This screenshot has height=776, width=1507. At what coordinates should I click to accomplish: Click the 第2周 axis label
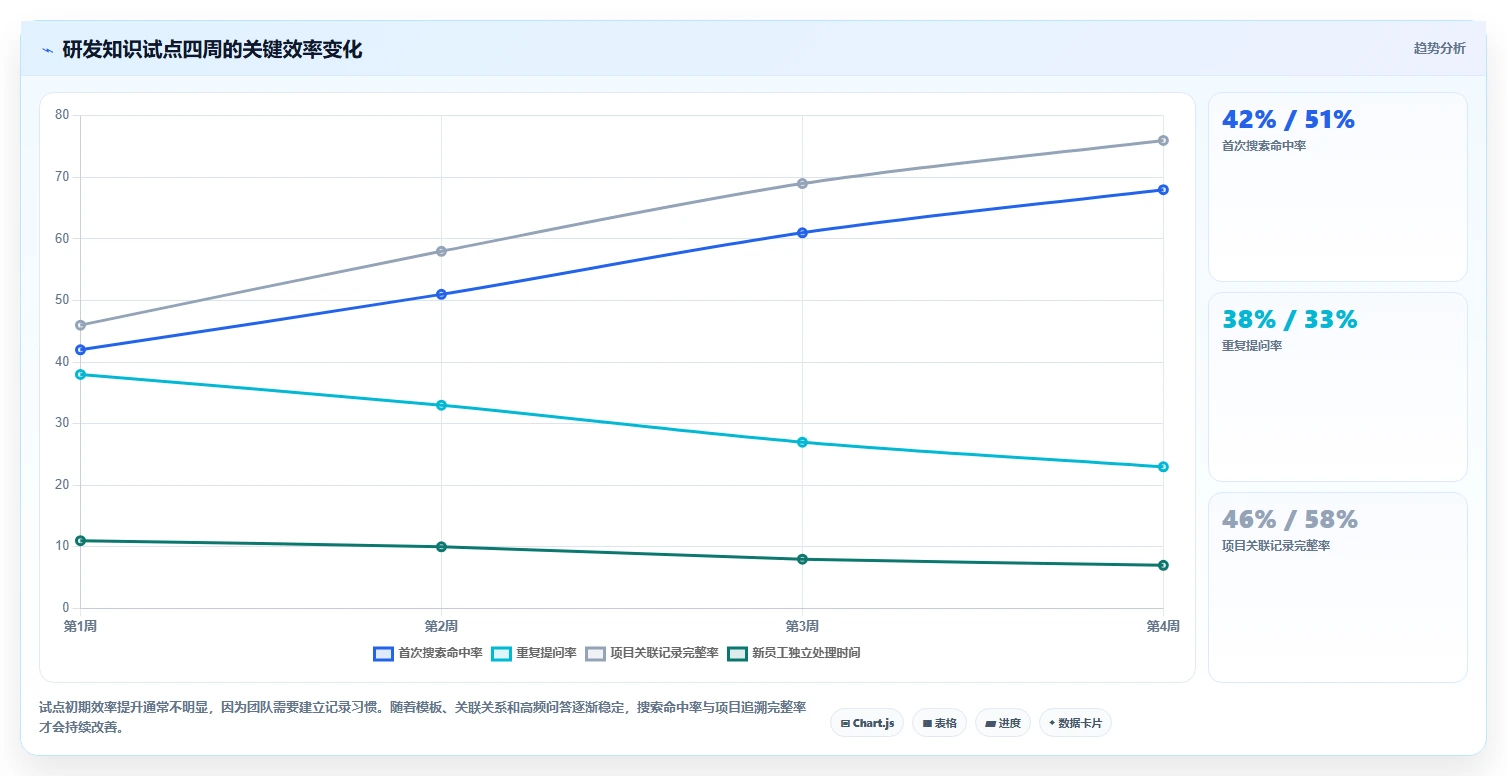click(441, 627)
